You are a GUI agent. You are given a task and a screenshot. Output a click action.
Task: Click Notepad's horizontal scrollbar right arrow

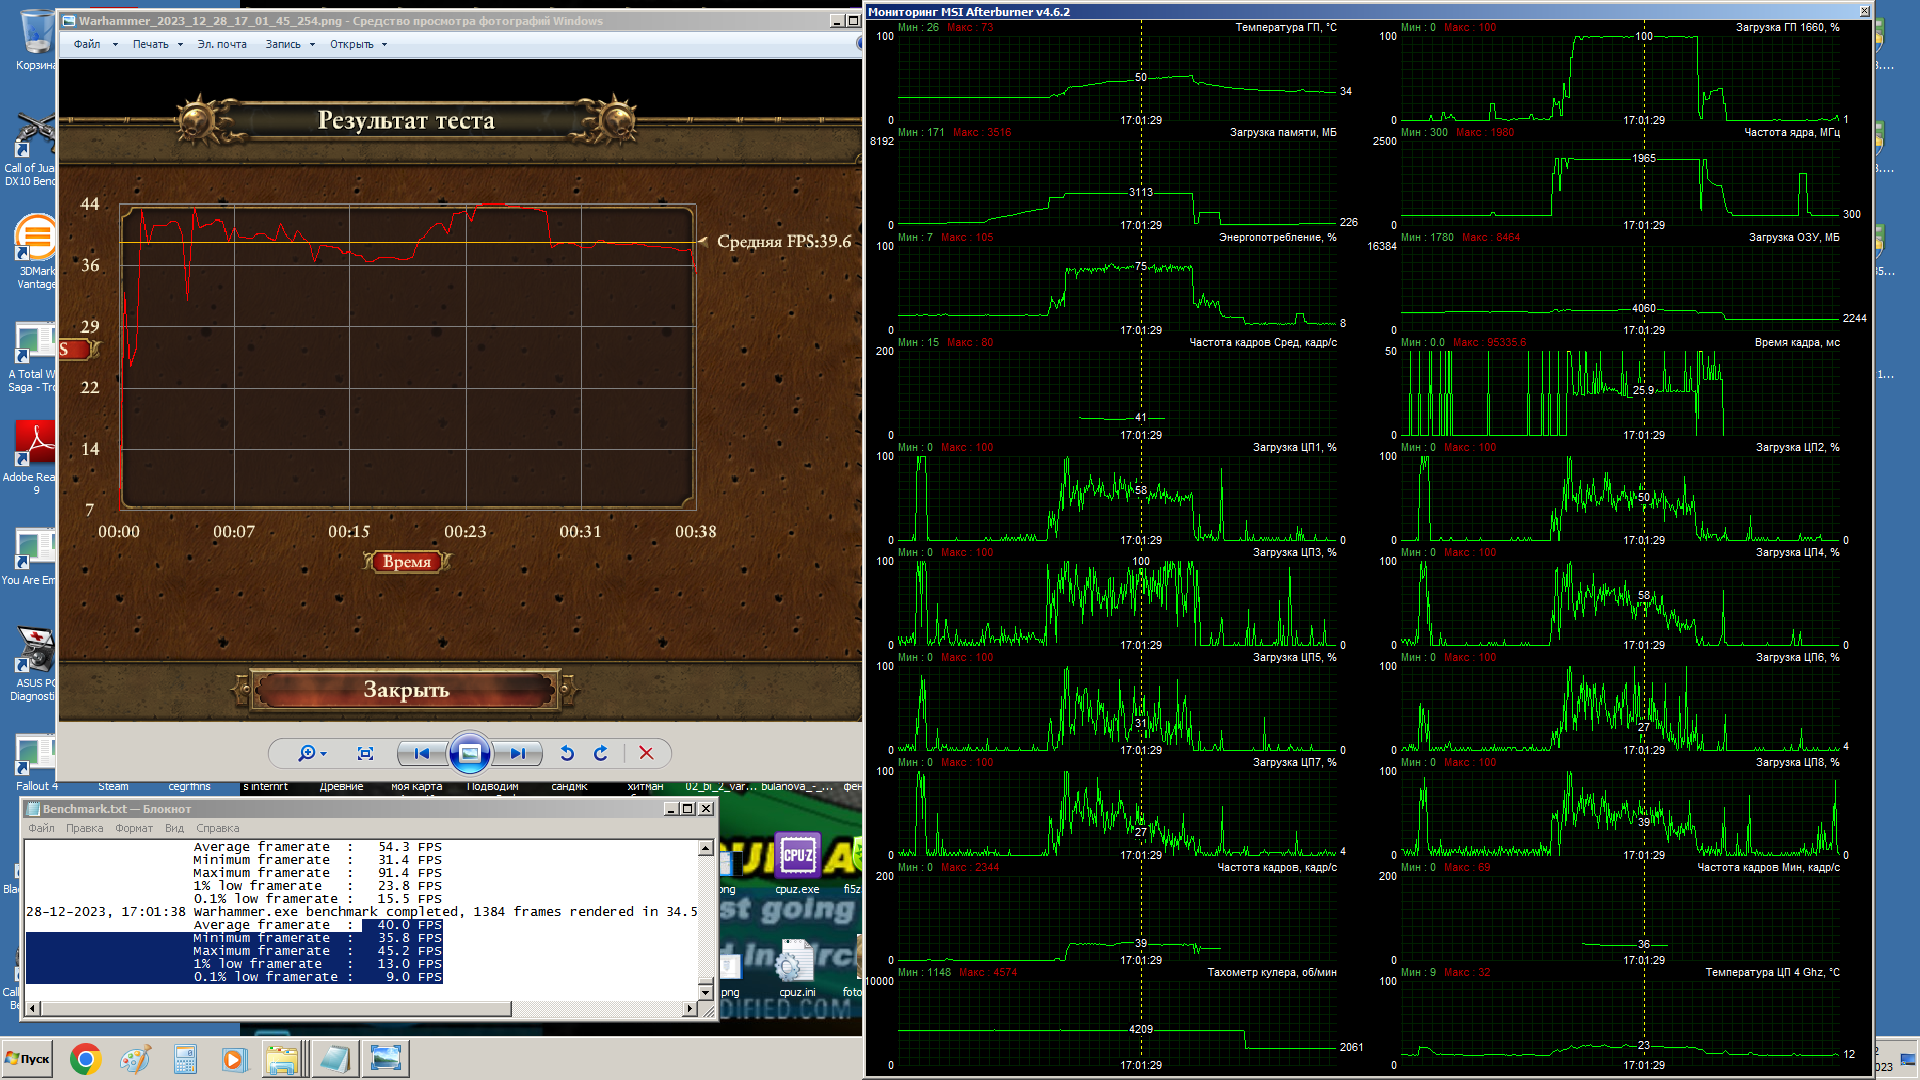(x=688, y=1008)
